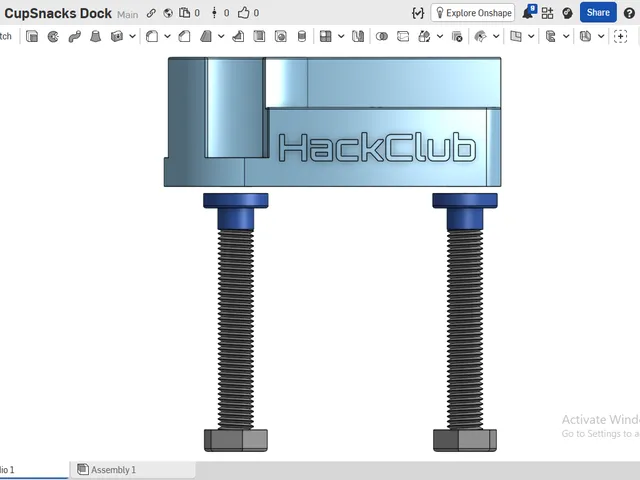The width and height of the screenshot is (640, 480).
Task: Select the Boolean tool
Action: [382, 36]
